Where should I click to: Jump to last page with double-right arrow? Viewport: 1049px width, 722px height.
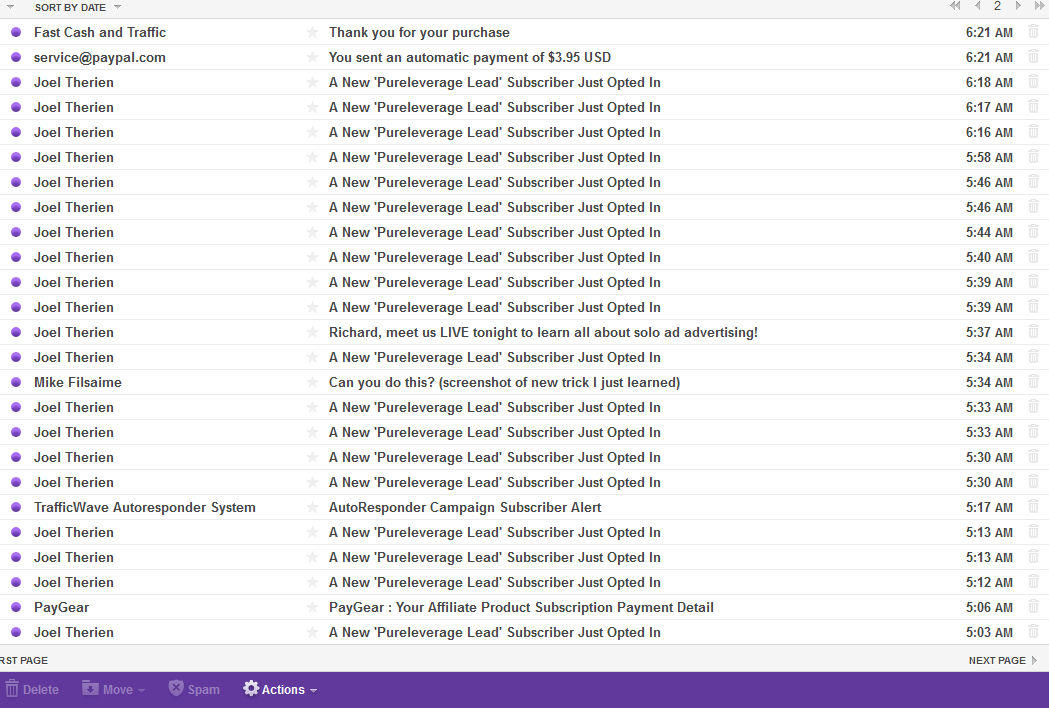click(x=1039, y=6)
